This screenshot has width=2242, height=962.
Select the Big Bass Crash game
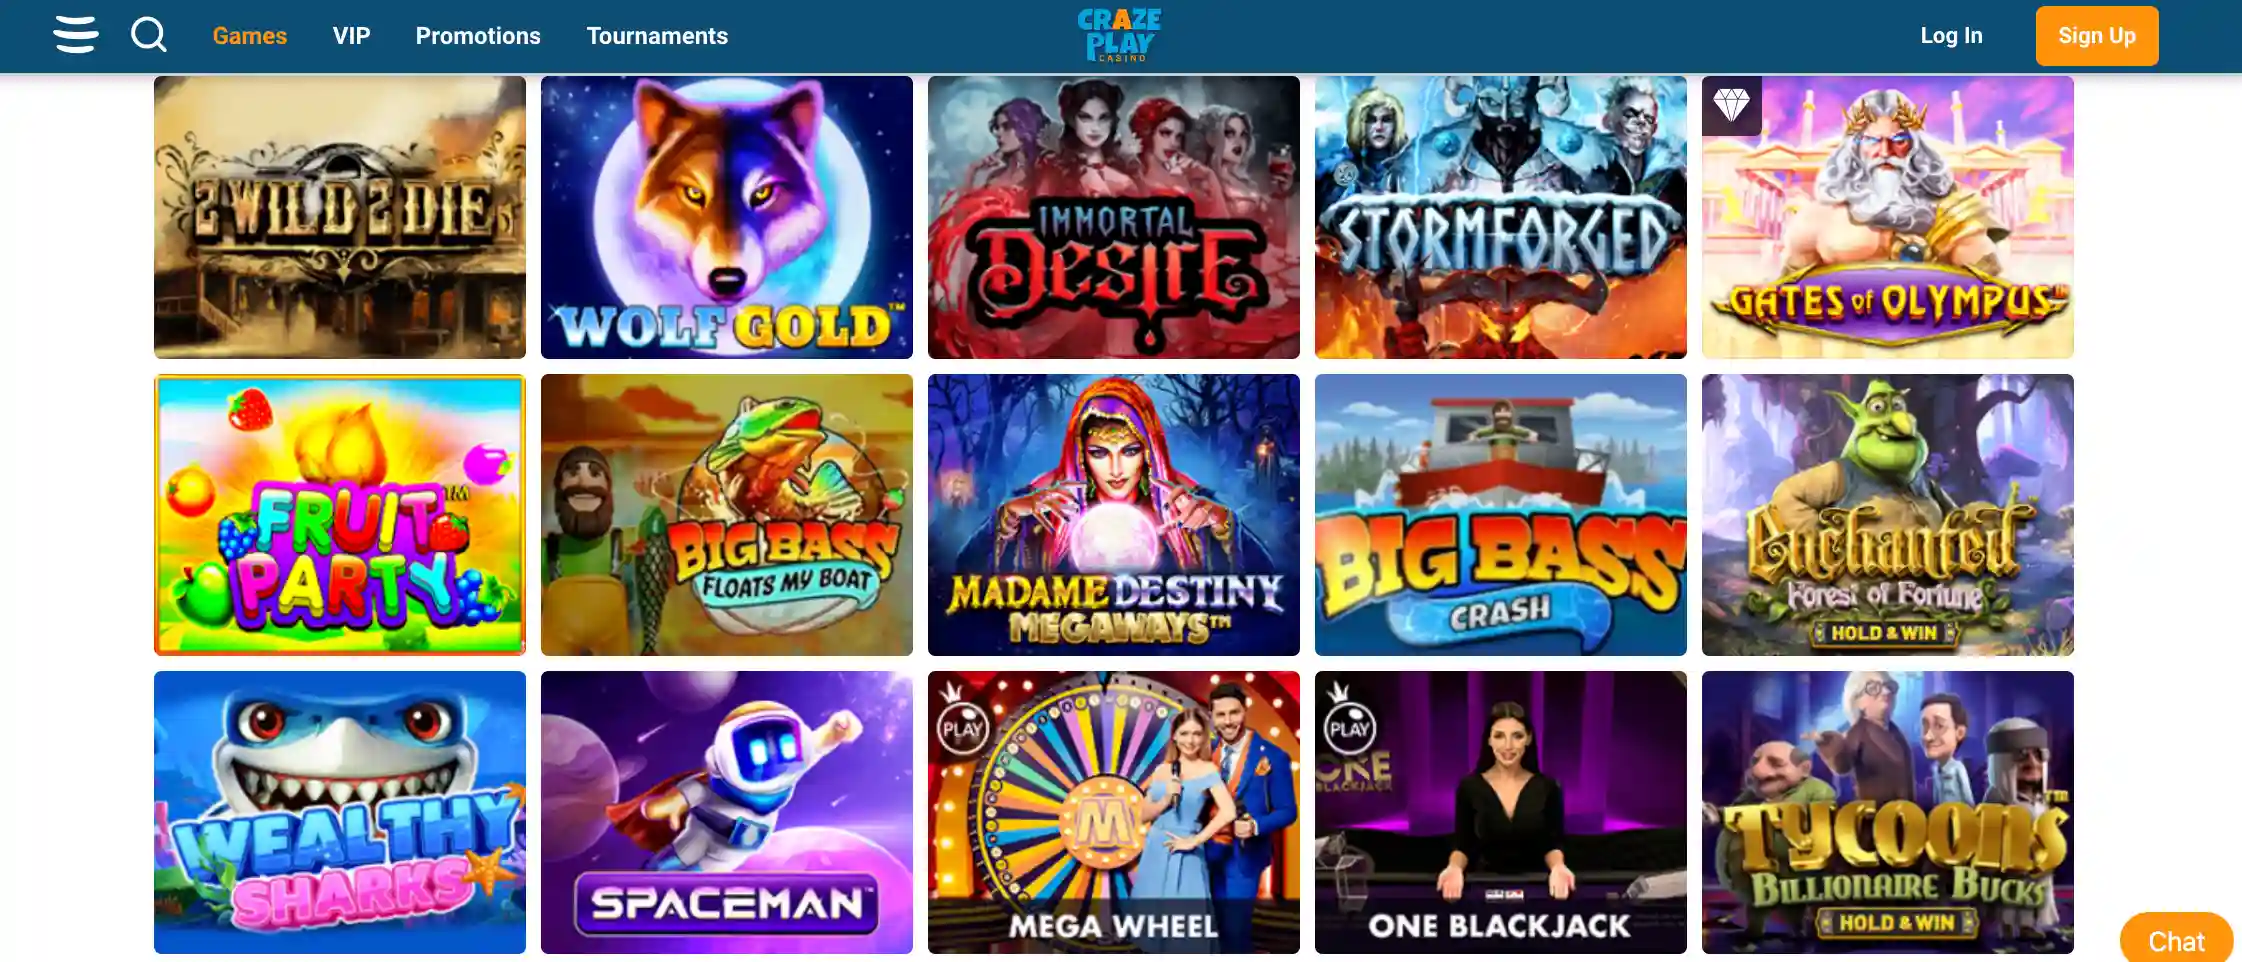click(1501, 515)
